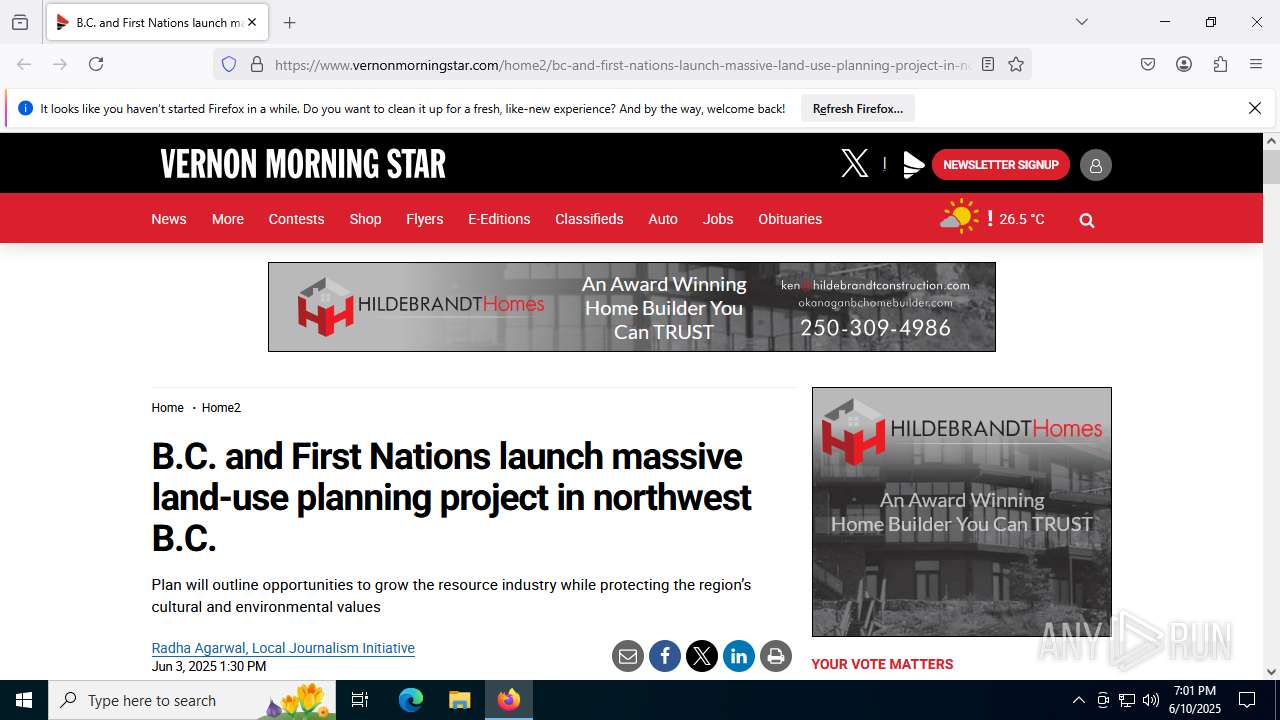Screen dimensions: 1280x720
Task: Go to Contests section
Action: click(296, 219)
